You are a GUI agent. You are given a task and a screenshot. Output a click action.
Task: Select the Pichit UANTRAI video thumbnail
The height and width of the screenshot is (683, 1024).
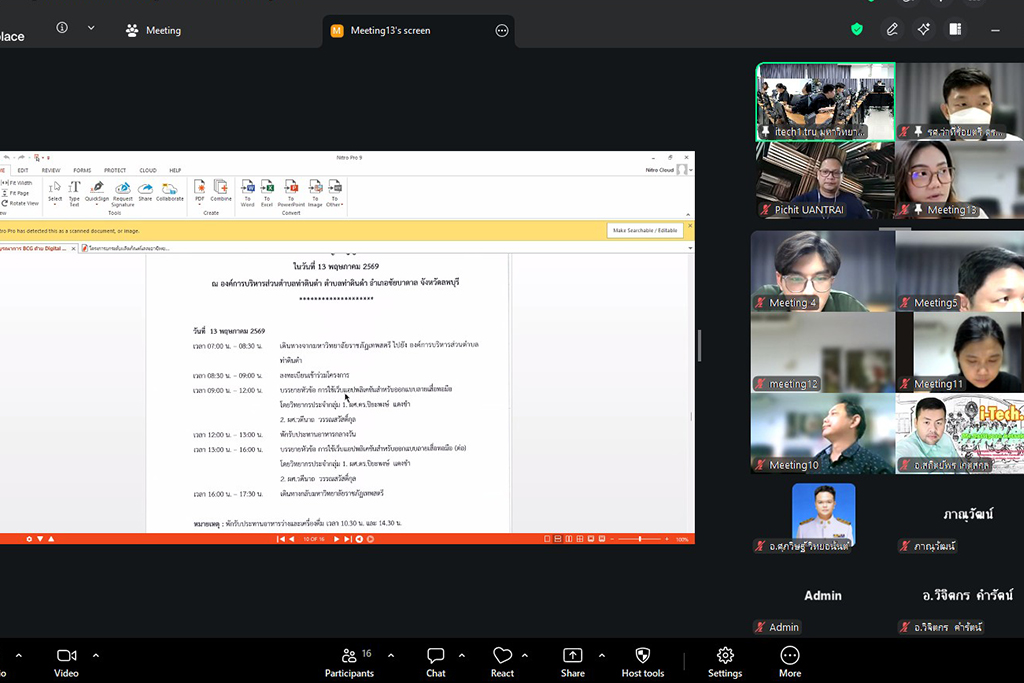824,180
